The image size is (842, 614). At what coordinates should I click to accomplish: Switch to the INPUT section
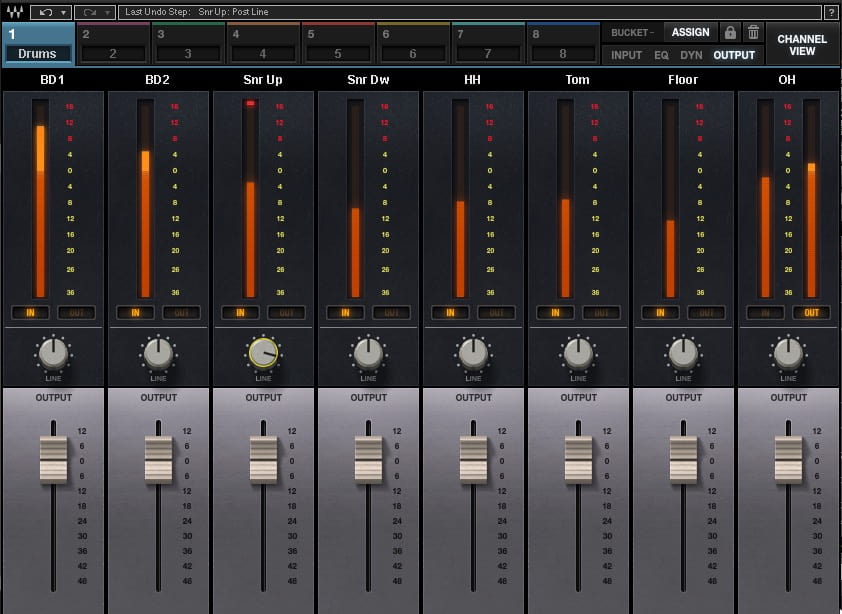pos(626,56)
